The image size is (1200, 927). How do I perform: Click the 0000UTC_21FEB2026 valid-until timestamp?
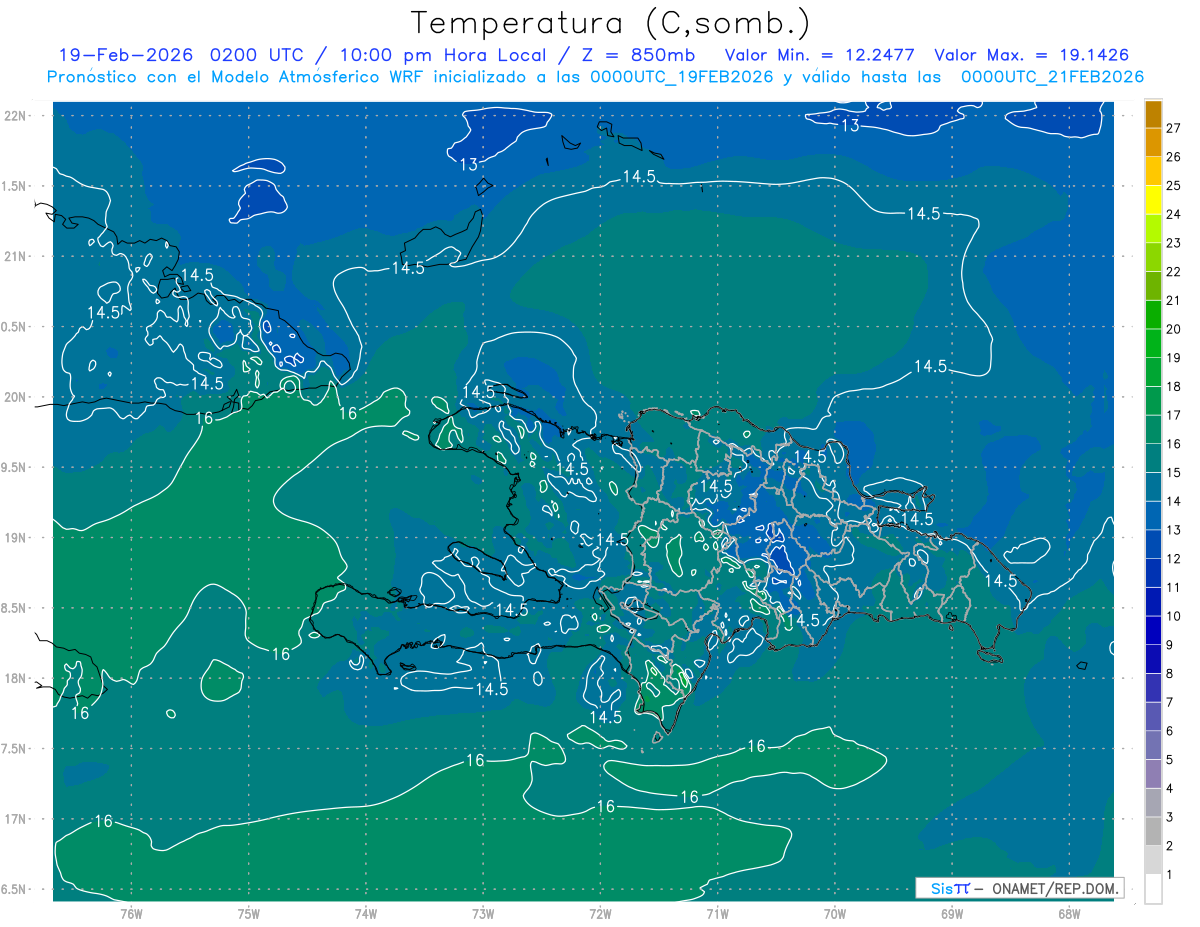pyautogui.click(x=1053, y=77)
